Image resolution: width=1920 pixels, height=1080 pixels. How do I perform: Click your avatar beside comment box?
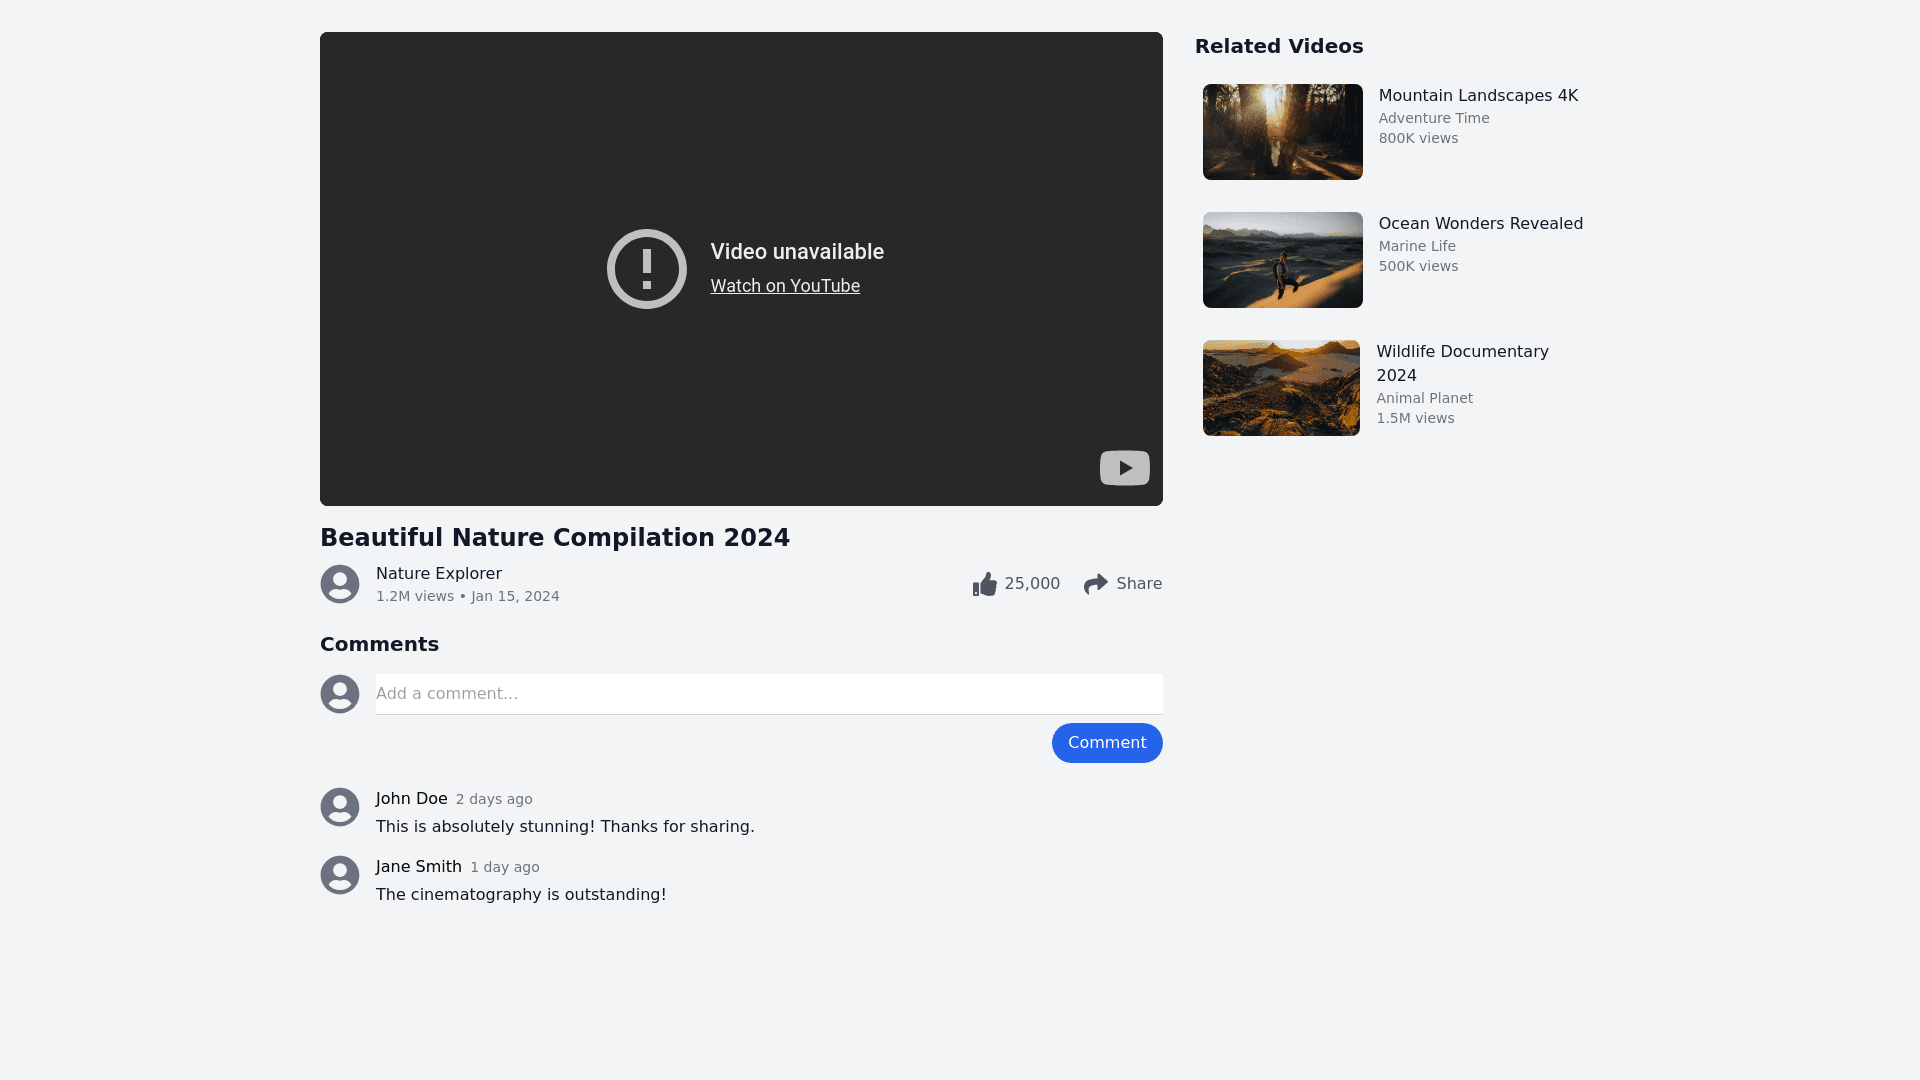pyautogui.click(x=340, y=694)
